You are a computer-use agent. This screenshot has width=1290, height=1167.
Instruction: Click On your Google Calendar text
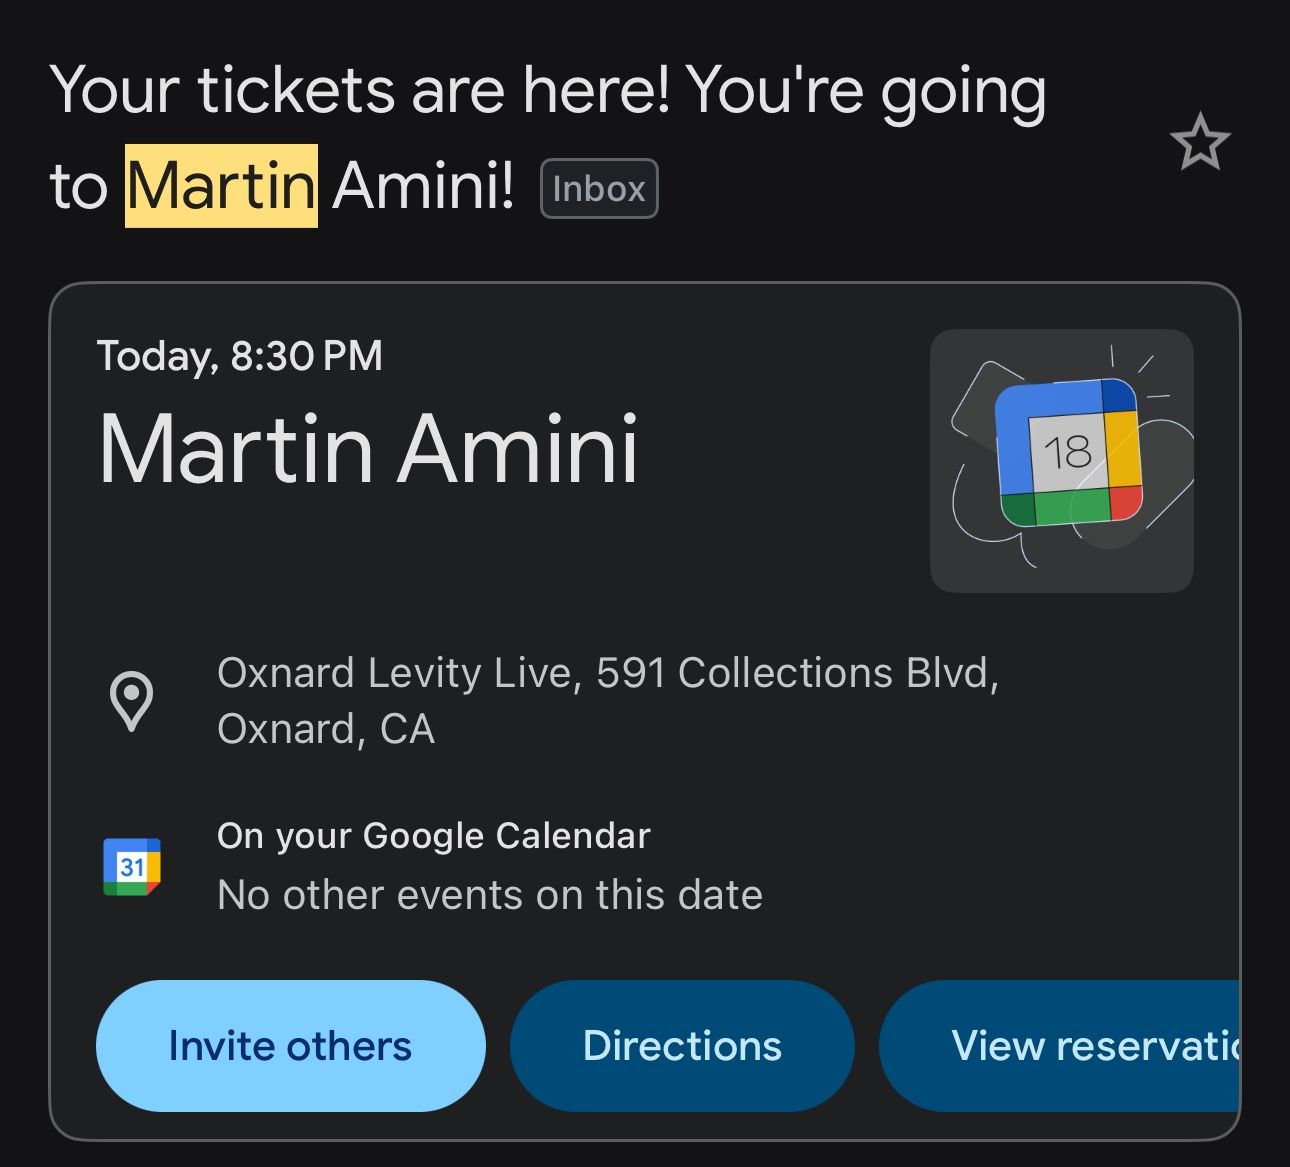click(x=434, y=835)
